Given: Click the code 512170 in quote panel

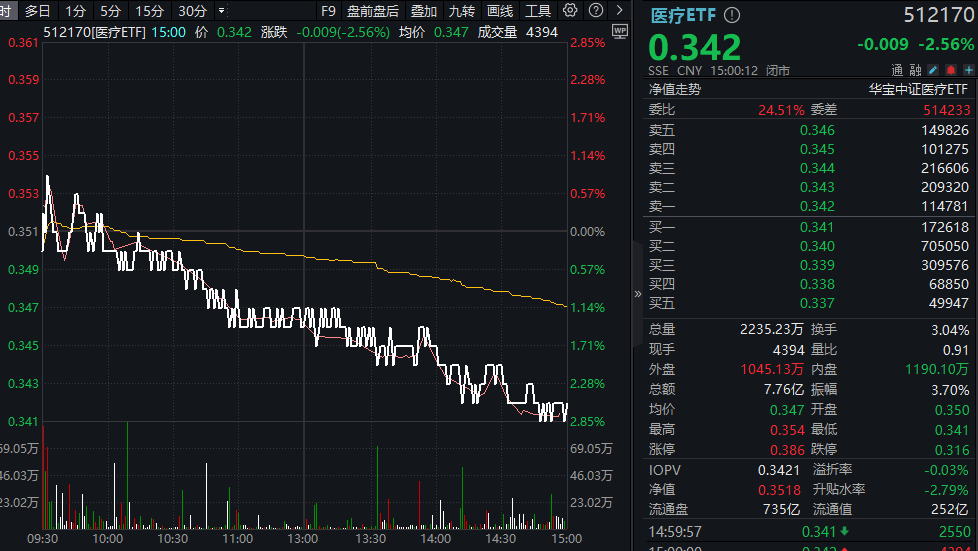Looking at the screenshot, I should coord(939,15).
